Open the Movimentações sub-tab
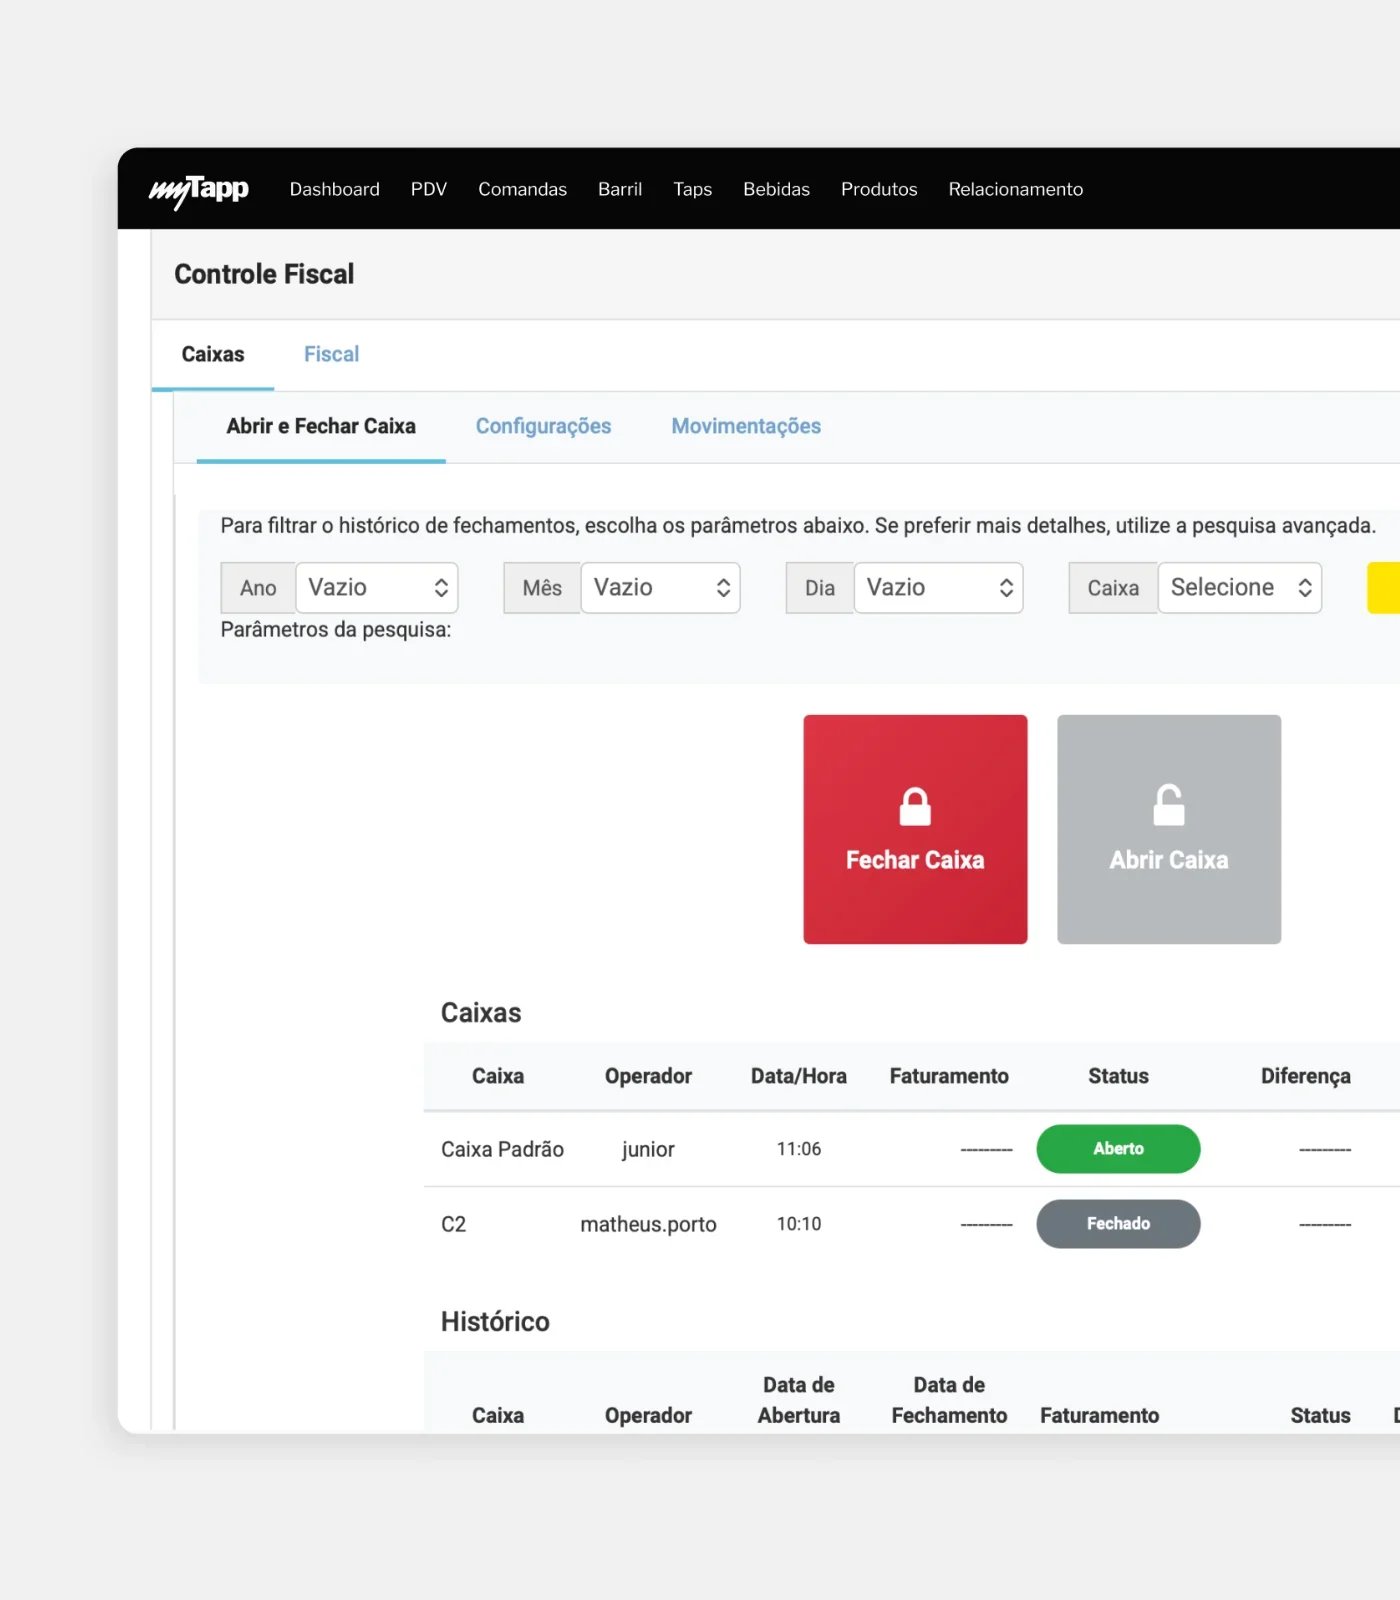The image size is (1400, 1600). coord(746,426)
